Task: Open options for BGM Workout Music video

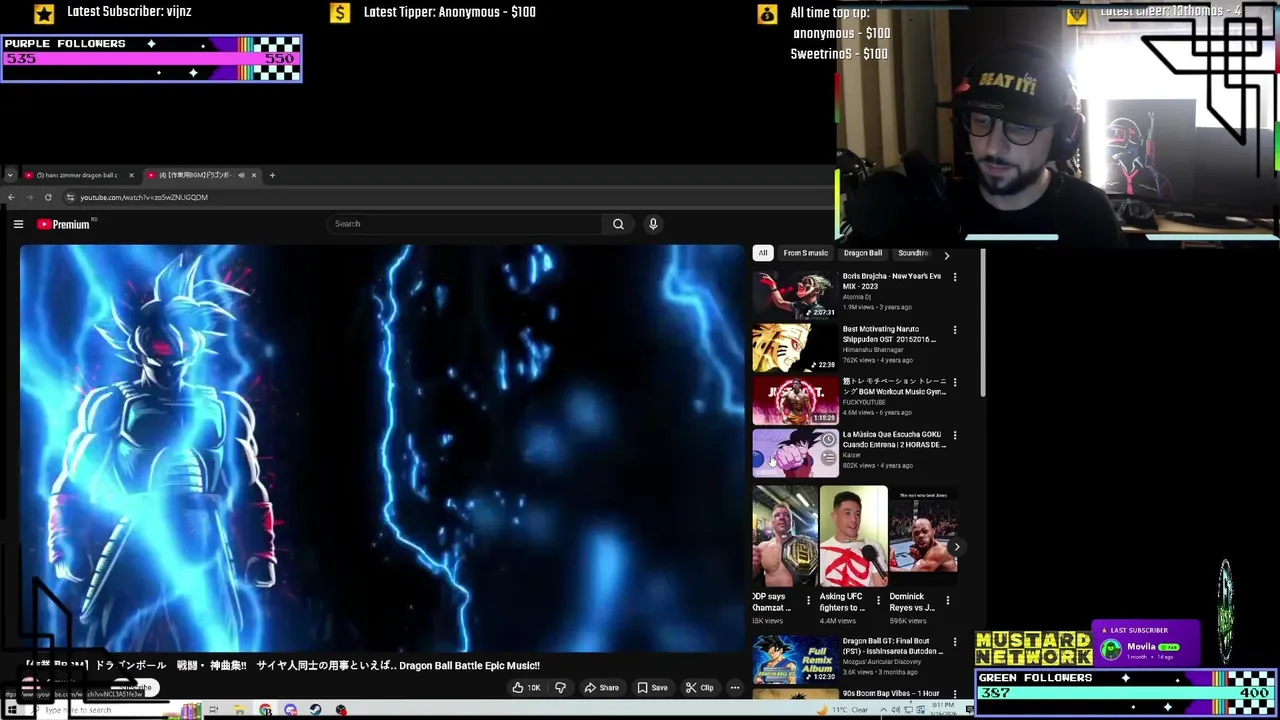Action: click(x=955, y=383)
